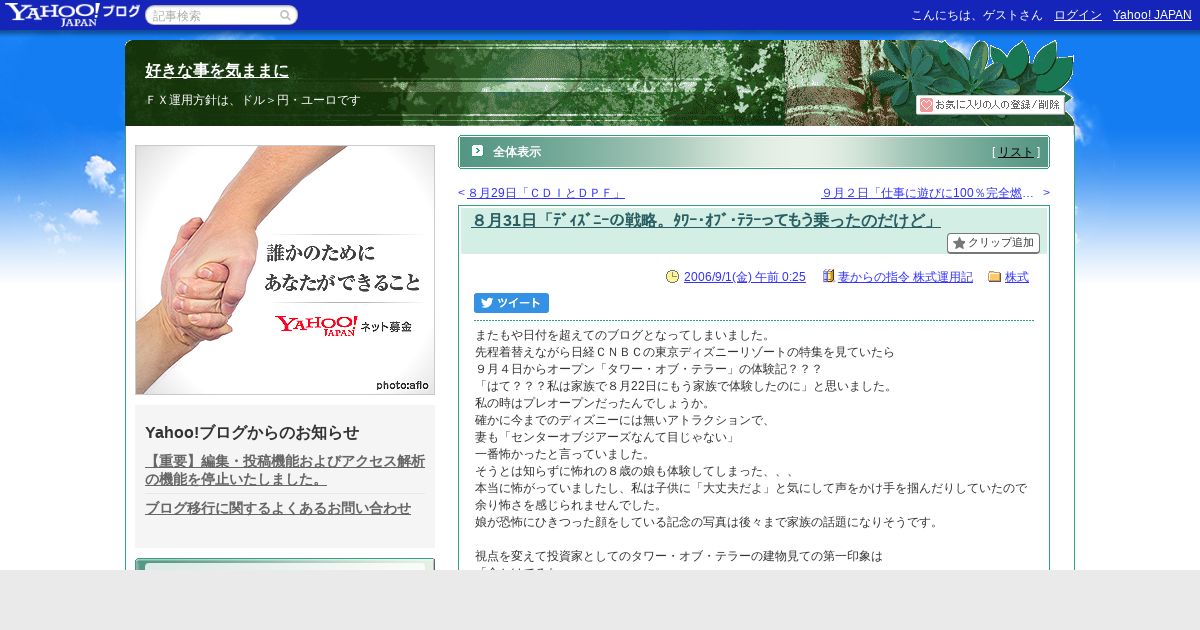Click the Twitter bird icon
Image resolution: width=1200 pixels, height=630 pixels.
tap(487, 303)
